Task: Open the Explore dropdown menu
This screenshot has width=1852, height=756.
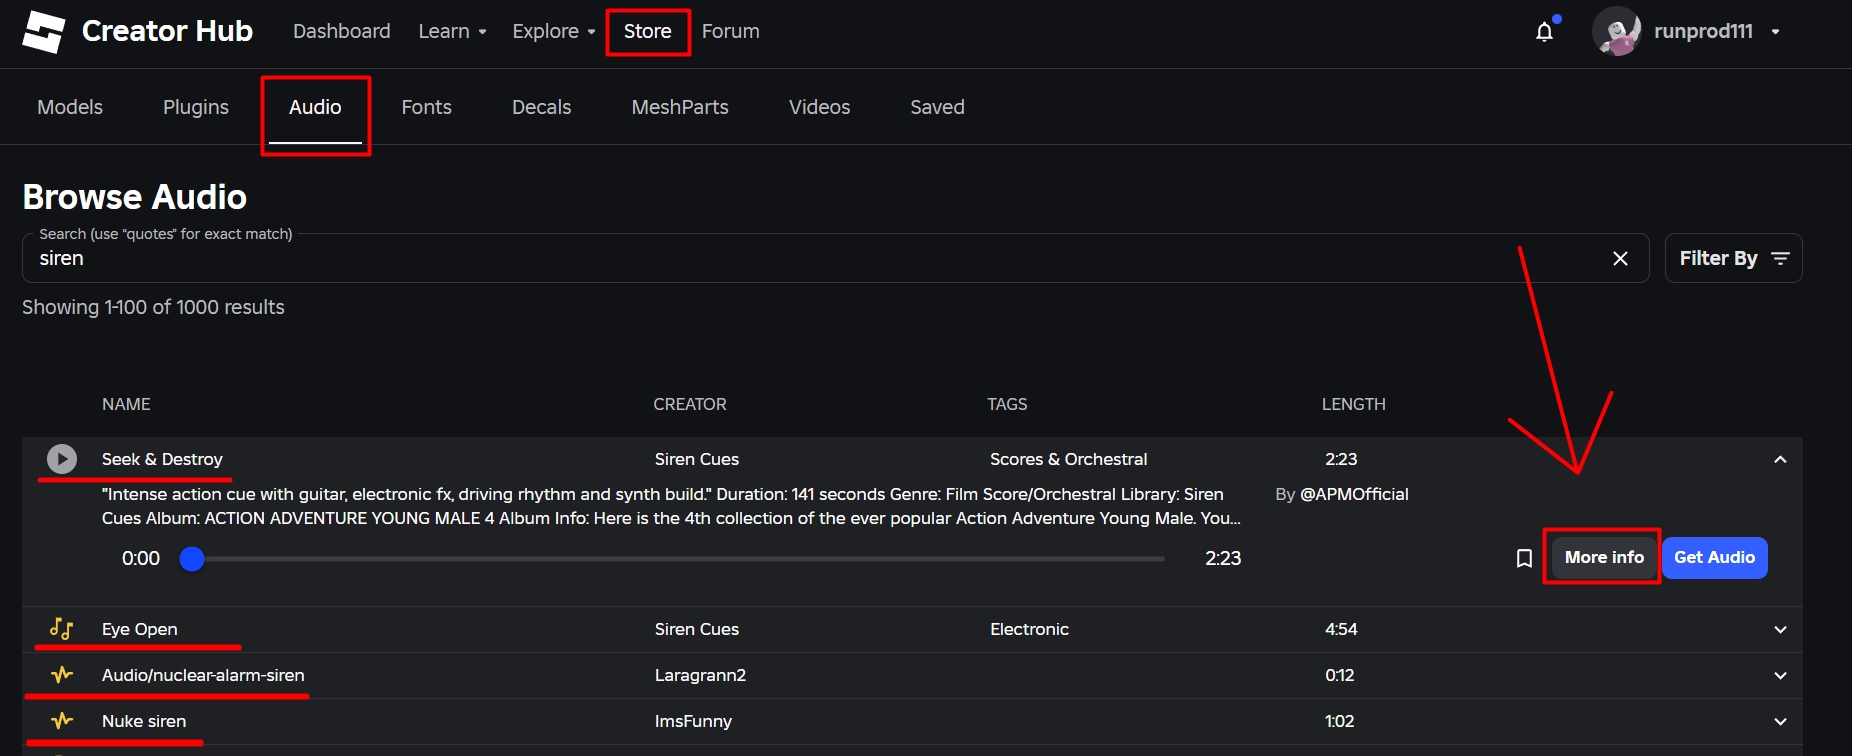Action: (x=553, y=31)
